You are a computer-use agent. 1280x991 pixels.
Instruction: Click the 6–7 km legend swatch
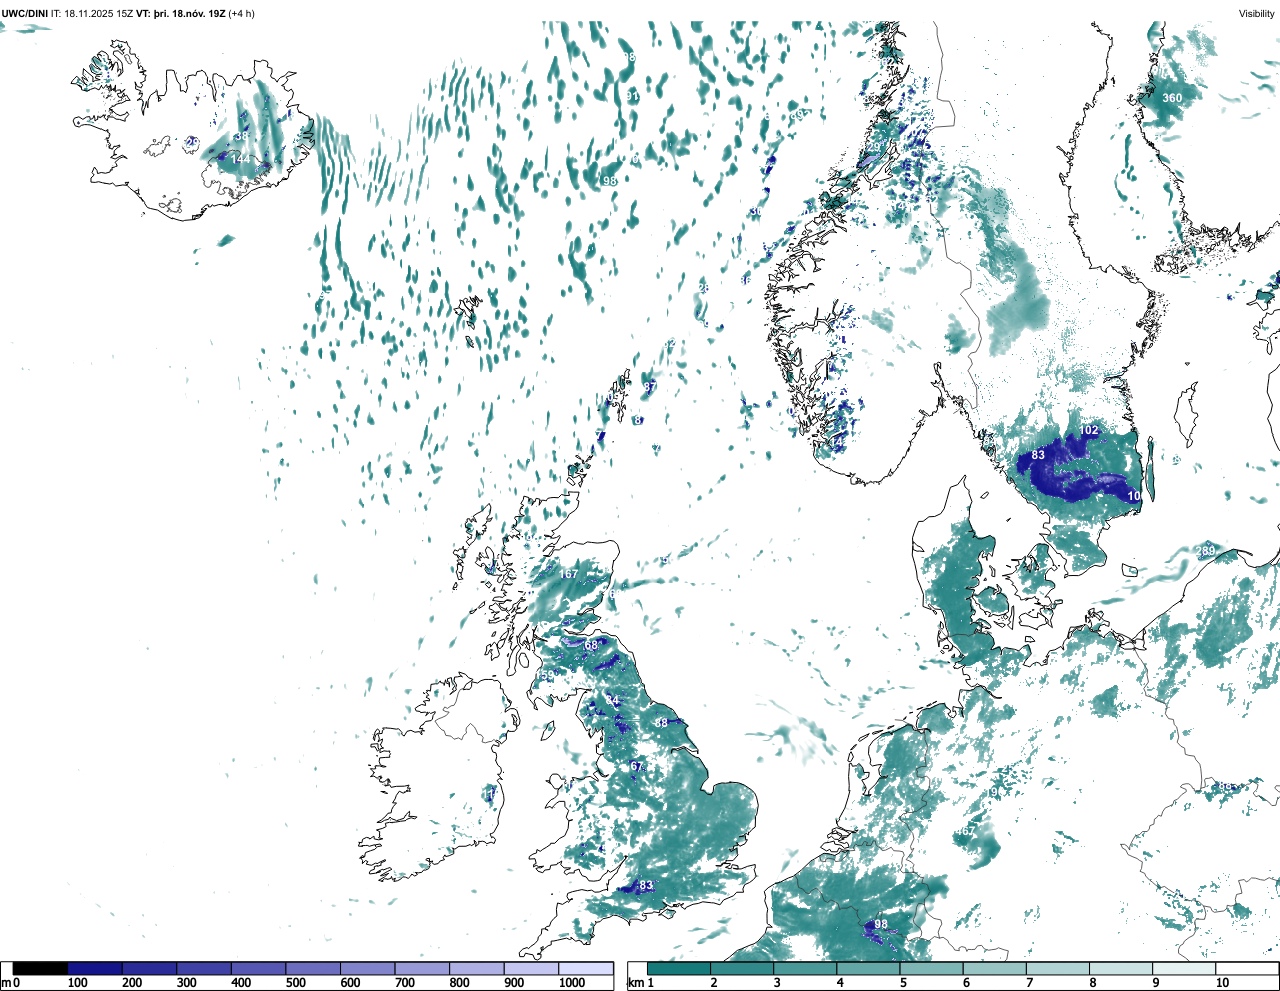click(x=994, y=969)
